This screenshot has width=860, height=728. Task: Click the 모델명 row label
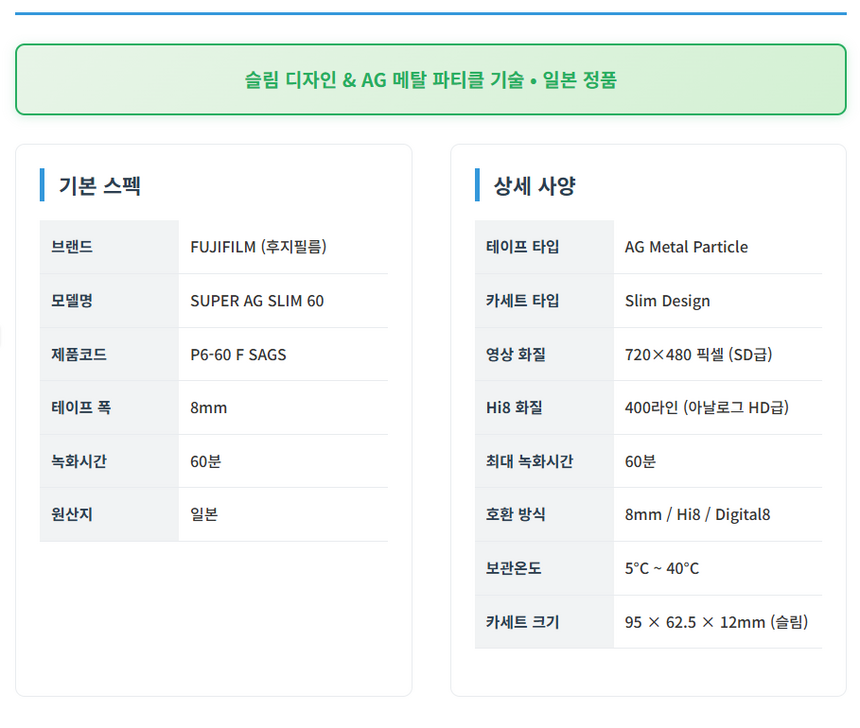[x=72, y=301]
